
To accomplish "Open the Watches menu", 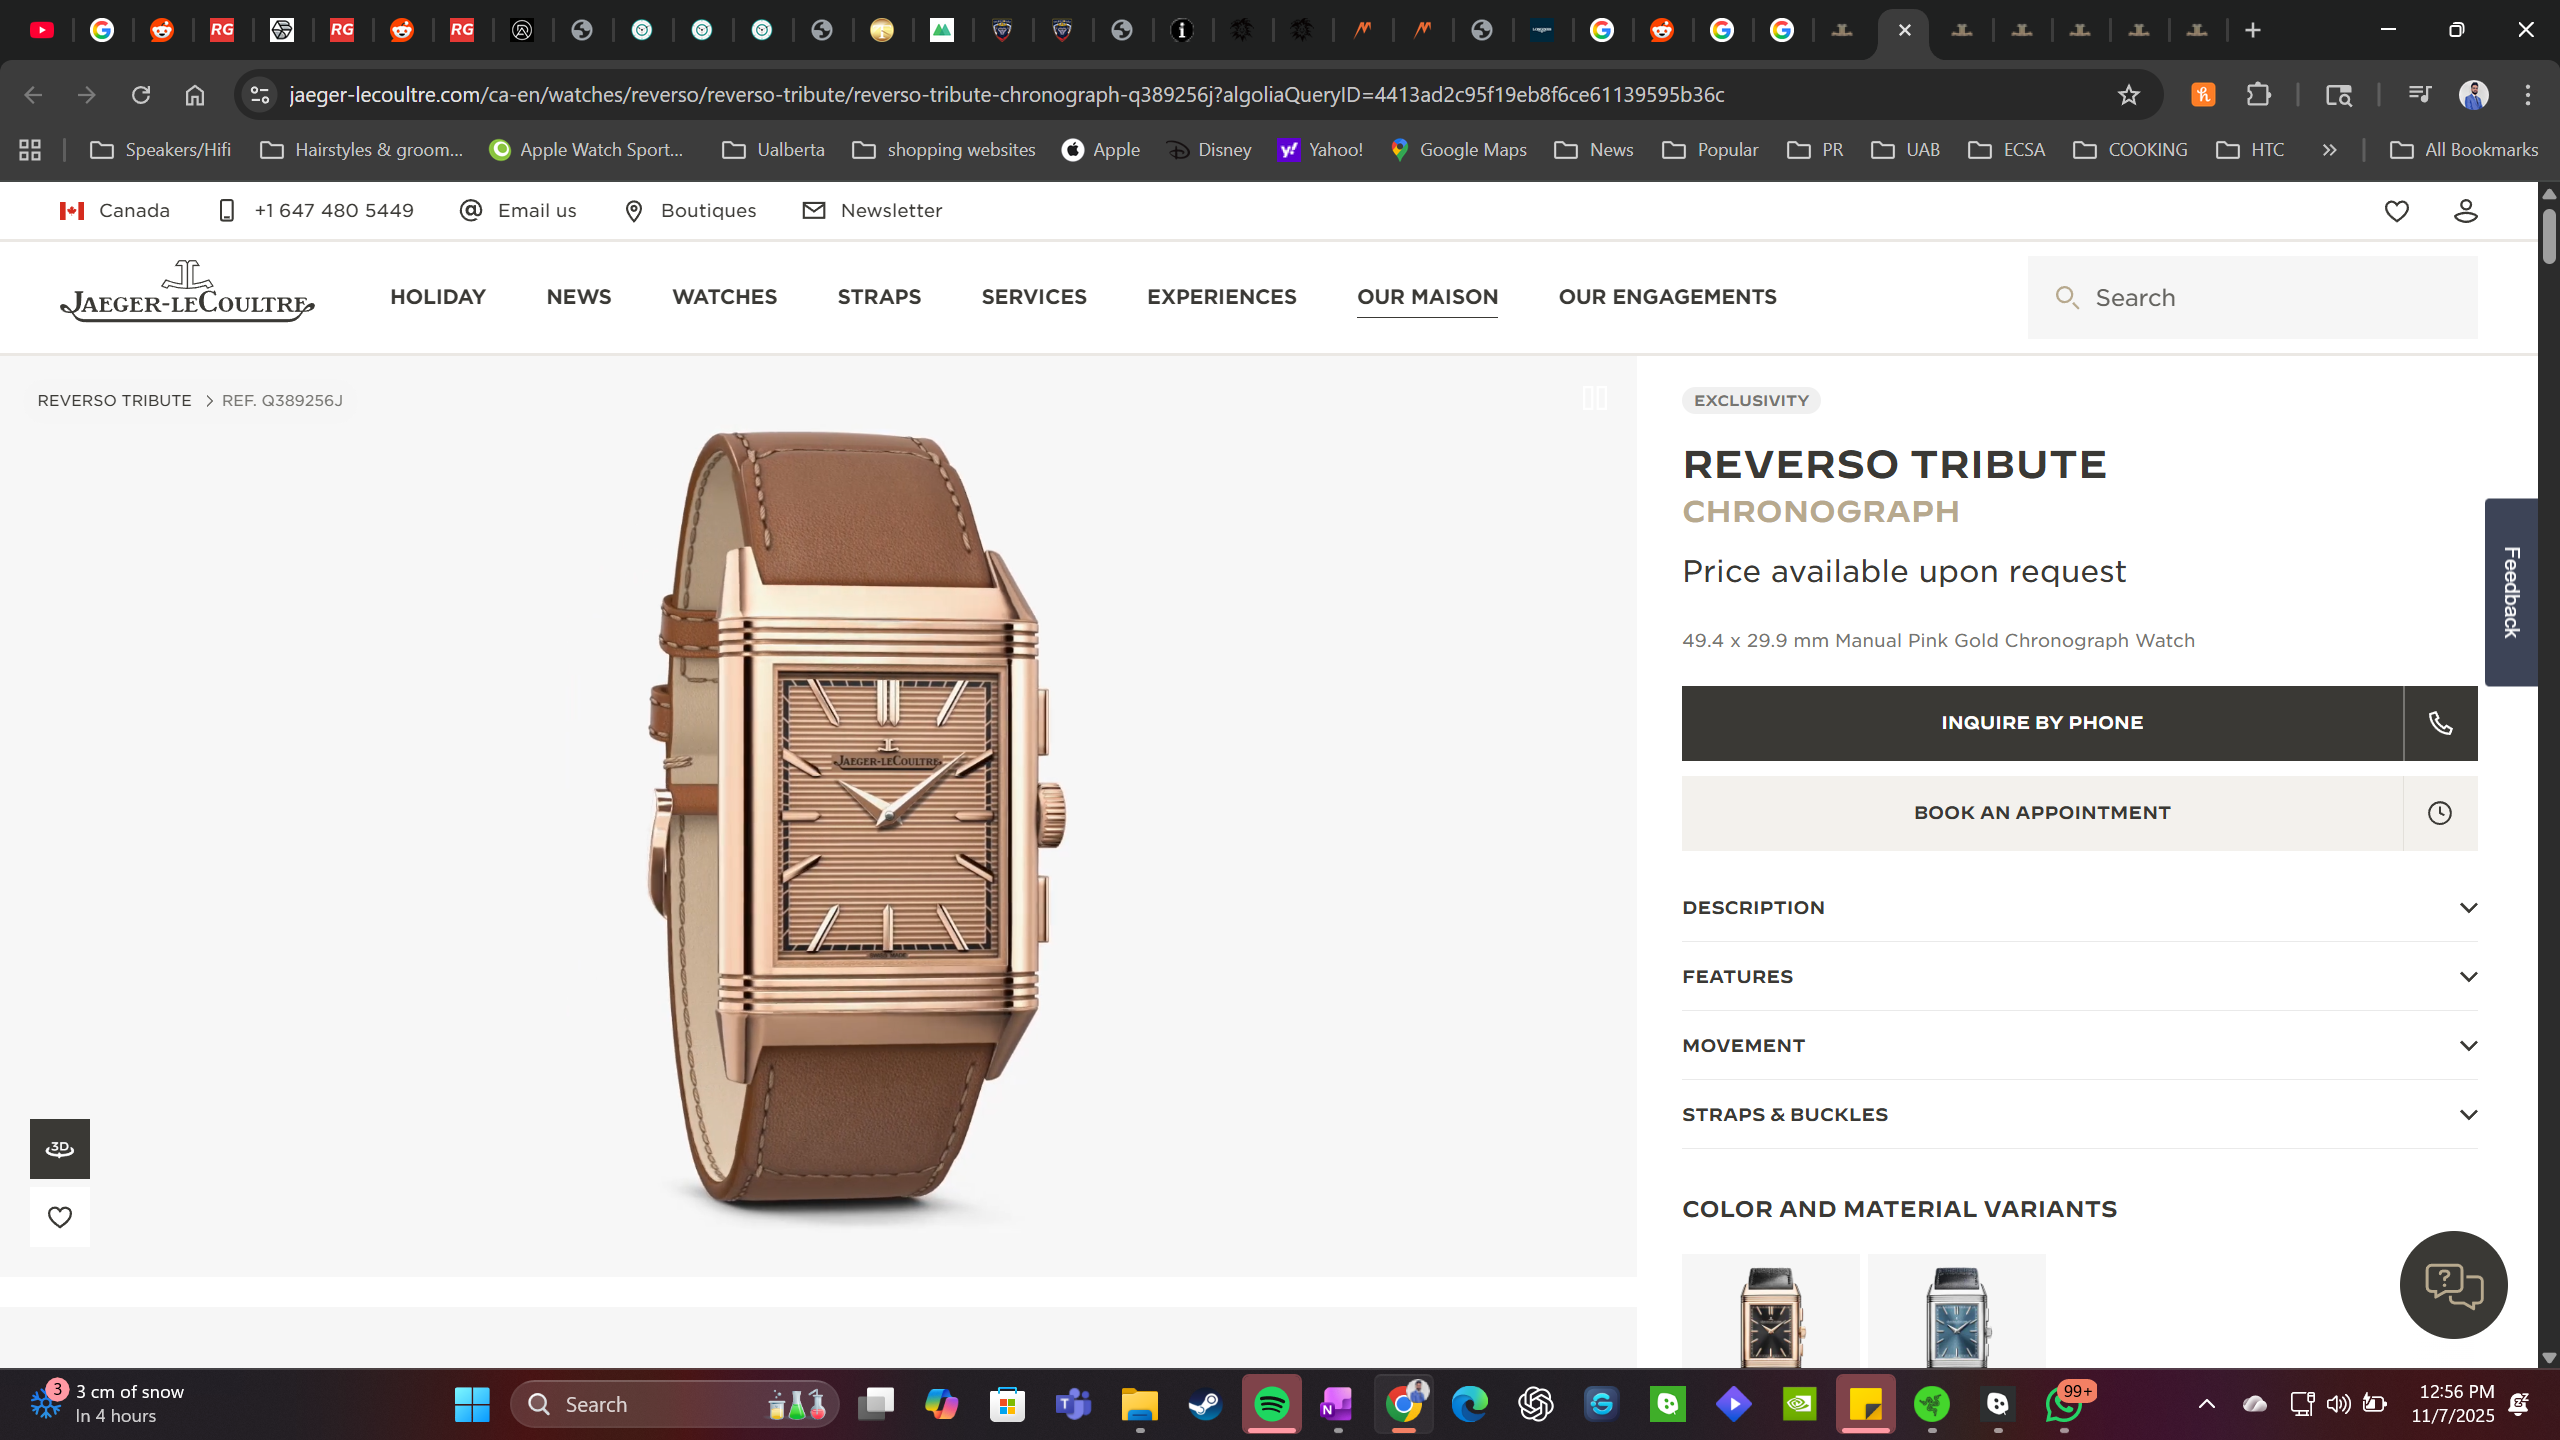I will [724, 297].
